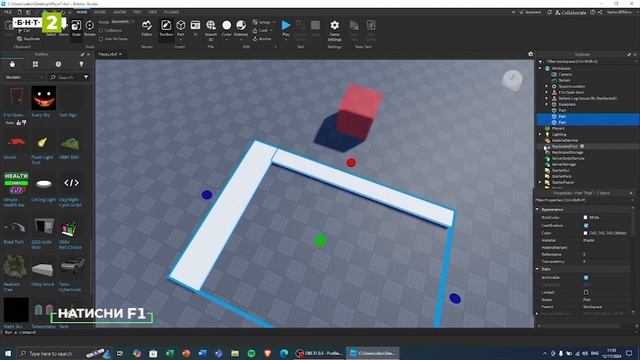Open Toolbox Creations lightbulb tab
This screenshot has width=640, height=360.
[x=81, y=64]
